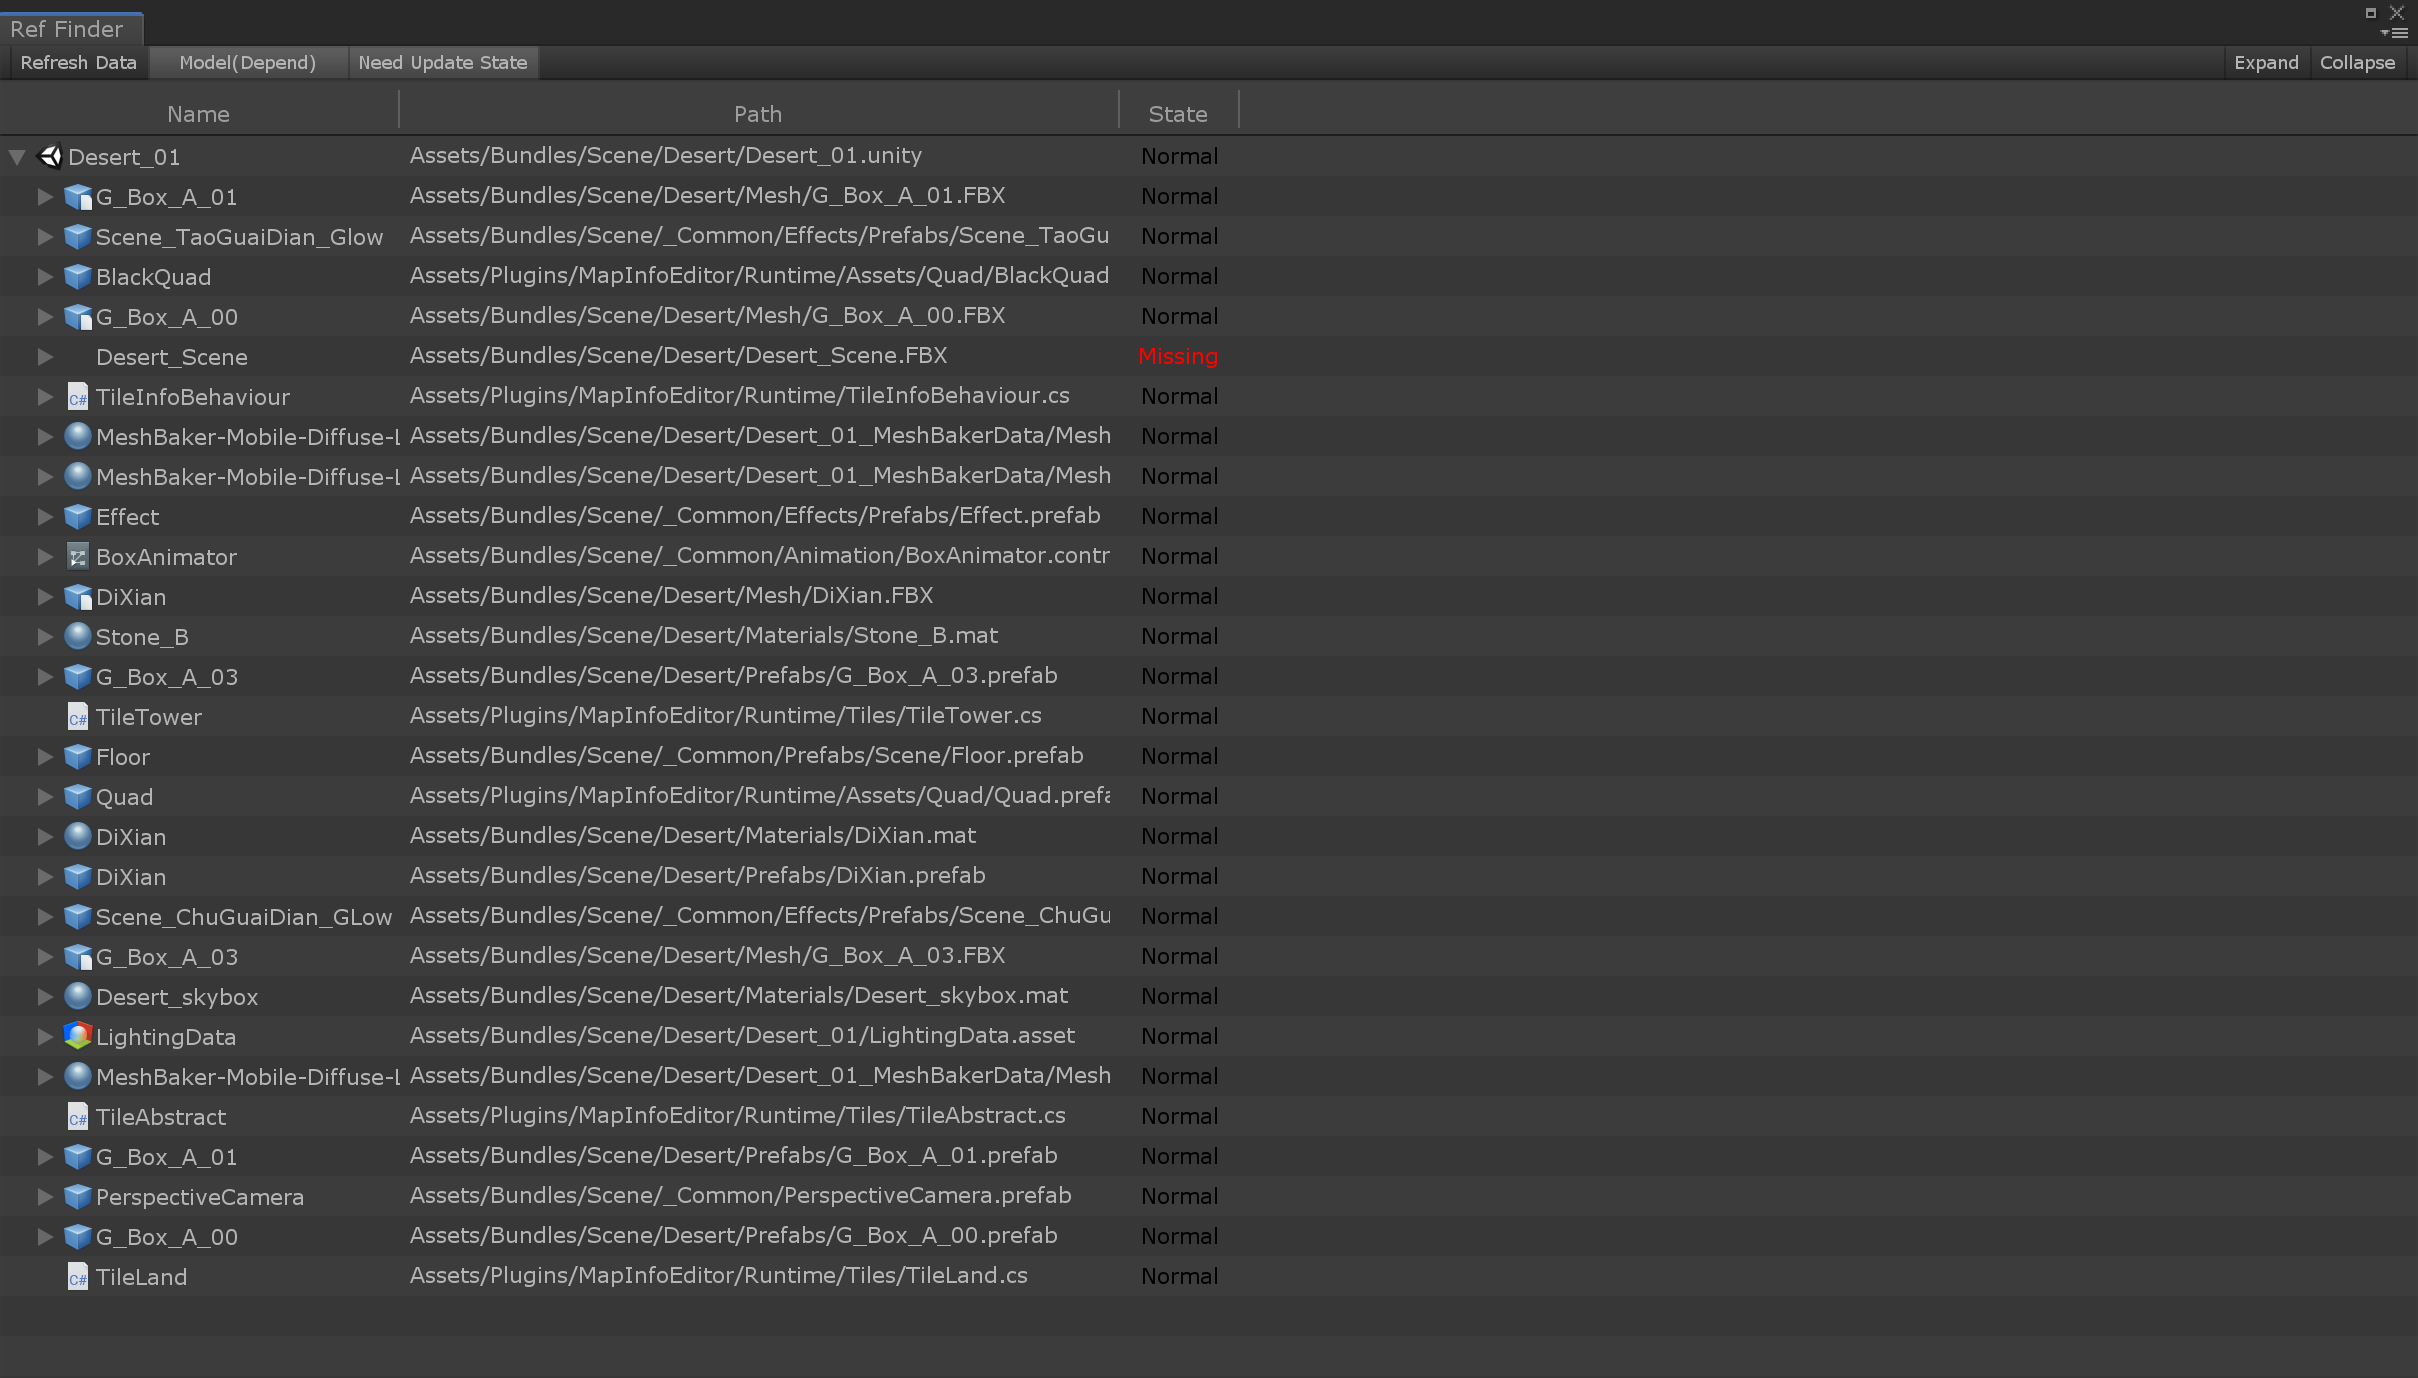Select the TileTower.cs path cell
Viewport: 2418px width, 1378px height.
725,716
